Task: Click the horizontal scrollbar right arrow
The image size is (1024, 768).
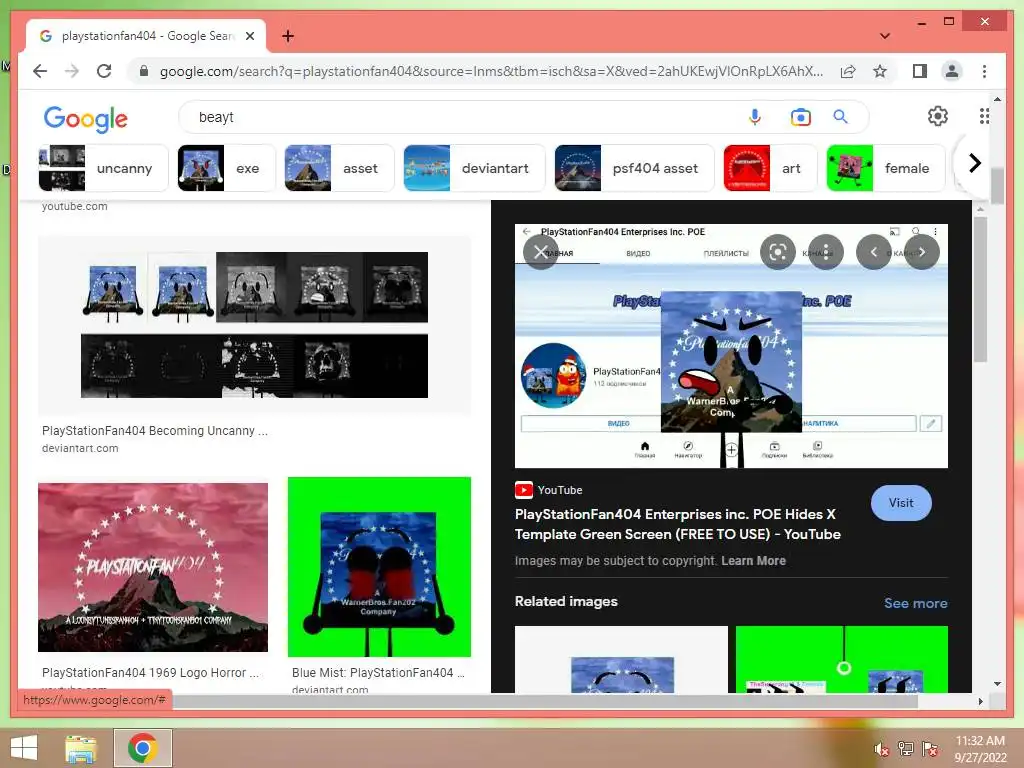Action: [x=981, y=701]
